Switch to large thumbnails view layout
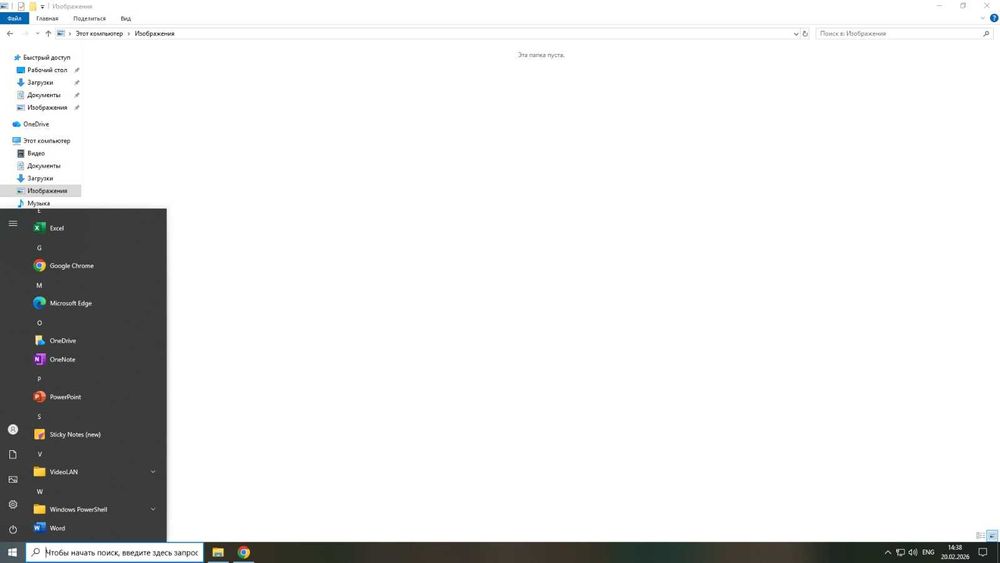The image size is (1000, 563). coord(992,536)
